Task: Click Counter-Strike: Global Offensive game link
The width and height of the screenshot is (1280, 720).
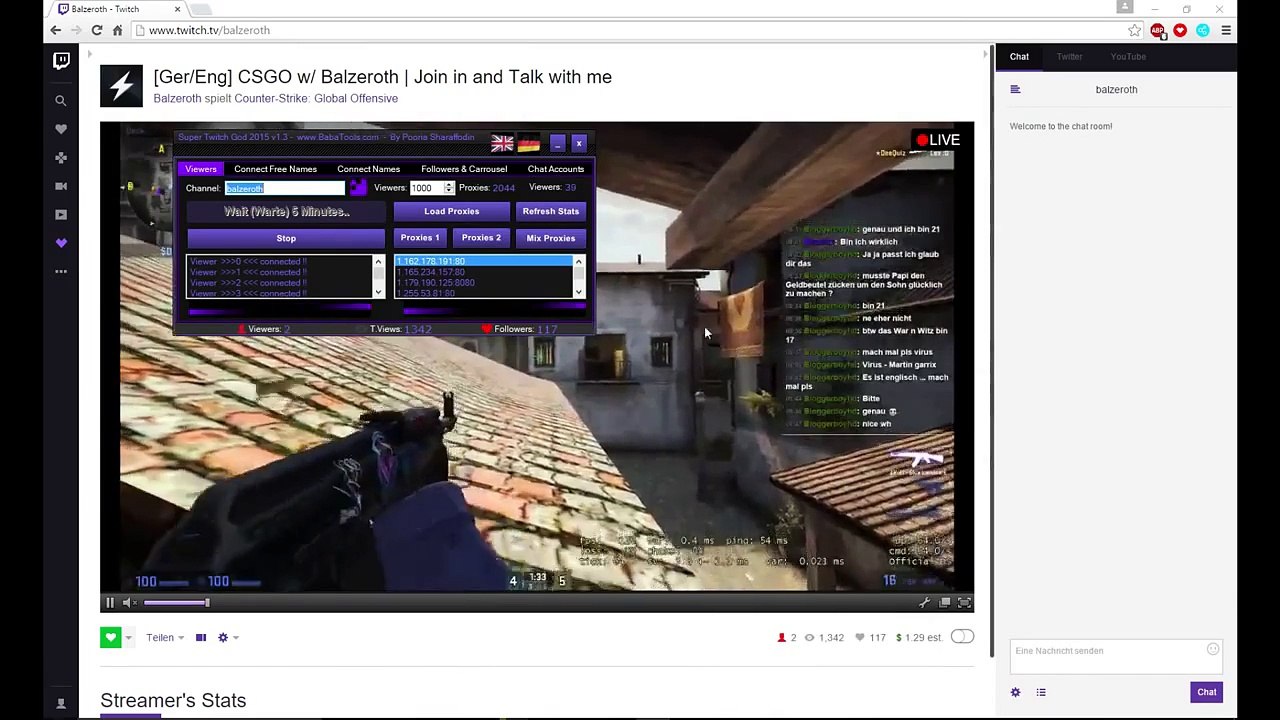Action: (x=316, y=98)
